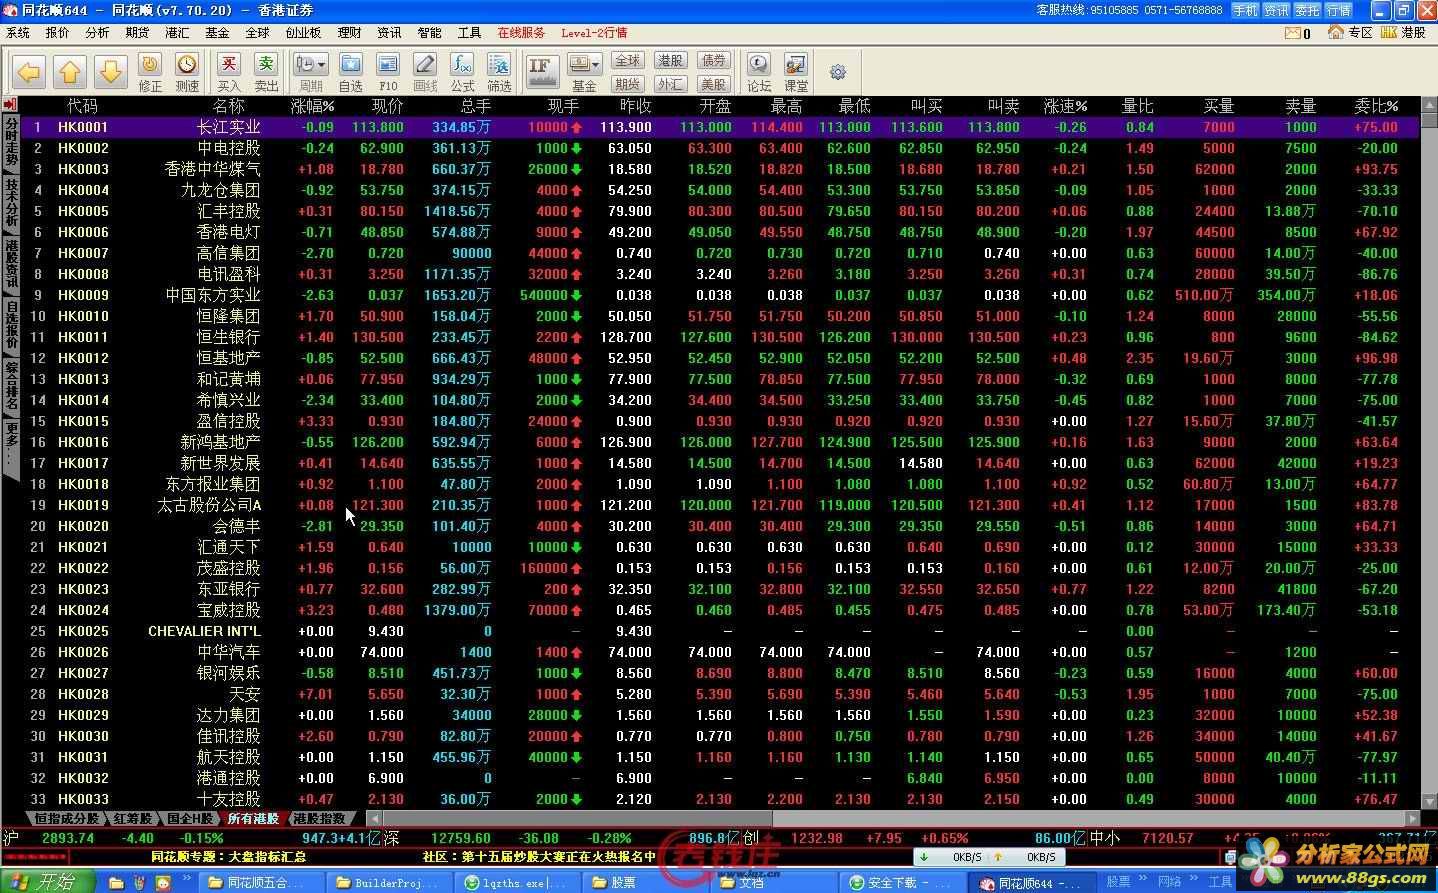Switch to the 恒指成分股 tab
Image resolution: width=1438 pixels, height=893 pixels.
point(66,818)
